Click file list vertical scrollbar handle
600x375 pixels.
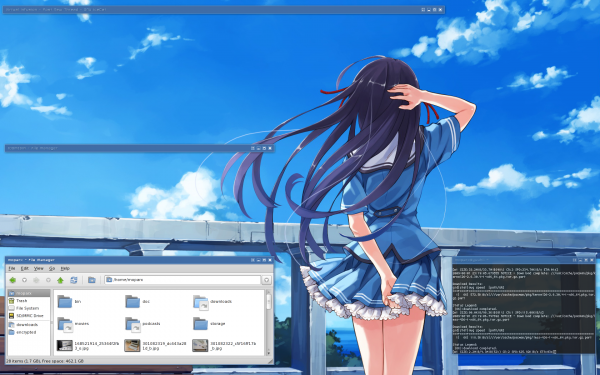pos(269,302)
